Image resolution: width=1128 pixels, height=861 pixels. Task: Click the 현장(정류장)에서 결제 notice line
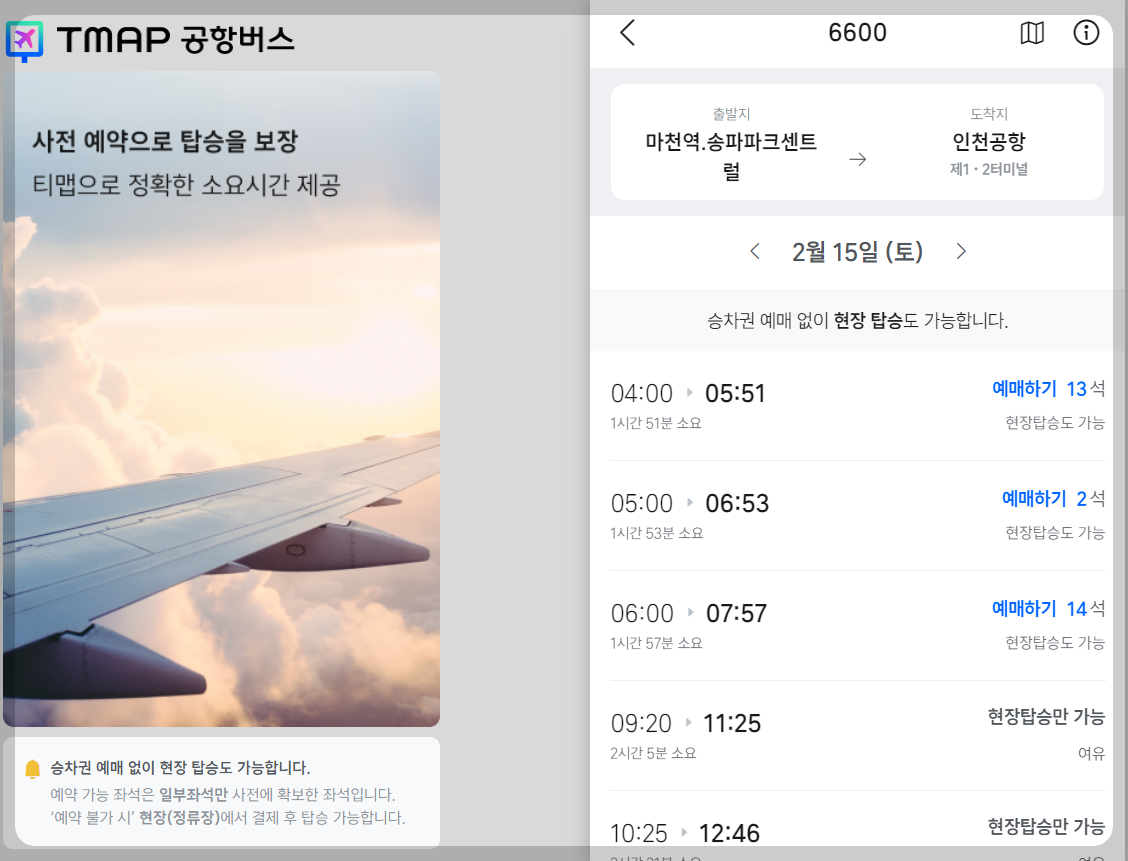[227, 818]
